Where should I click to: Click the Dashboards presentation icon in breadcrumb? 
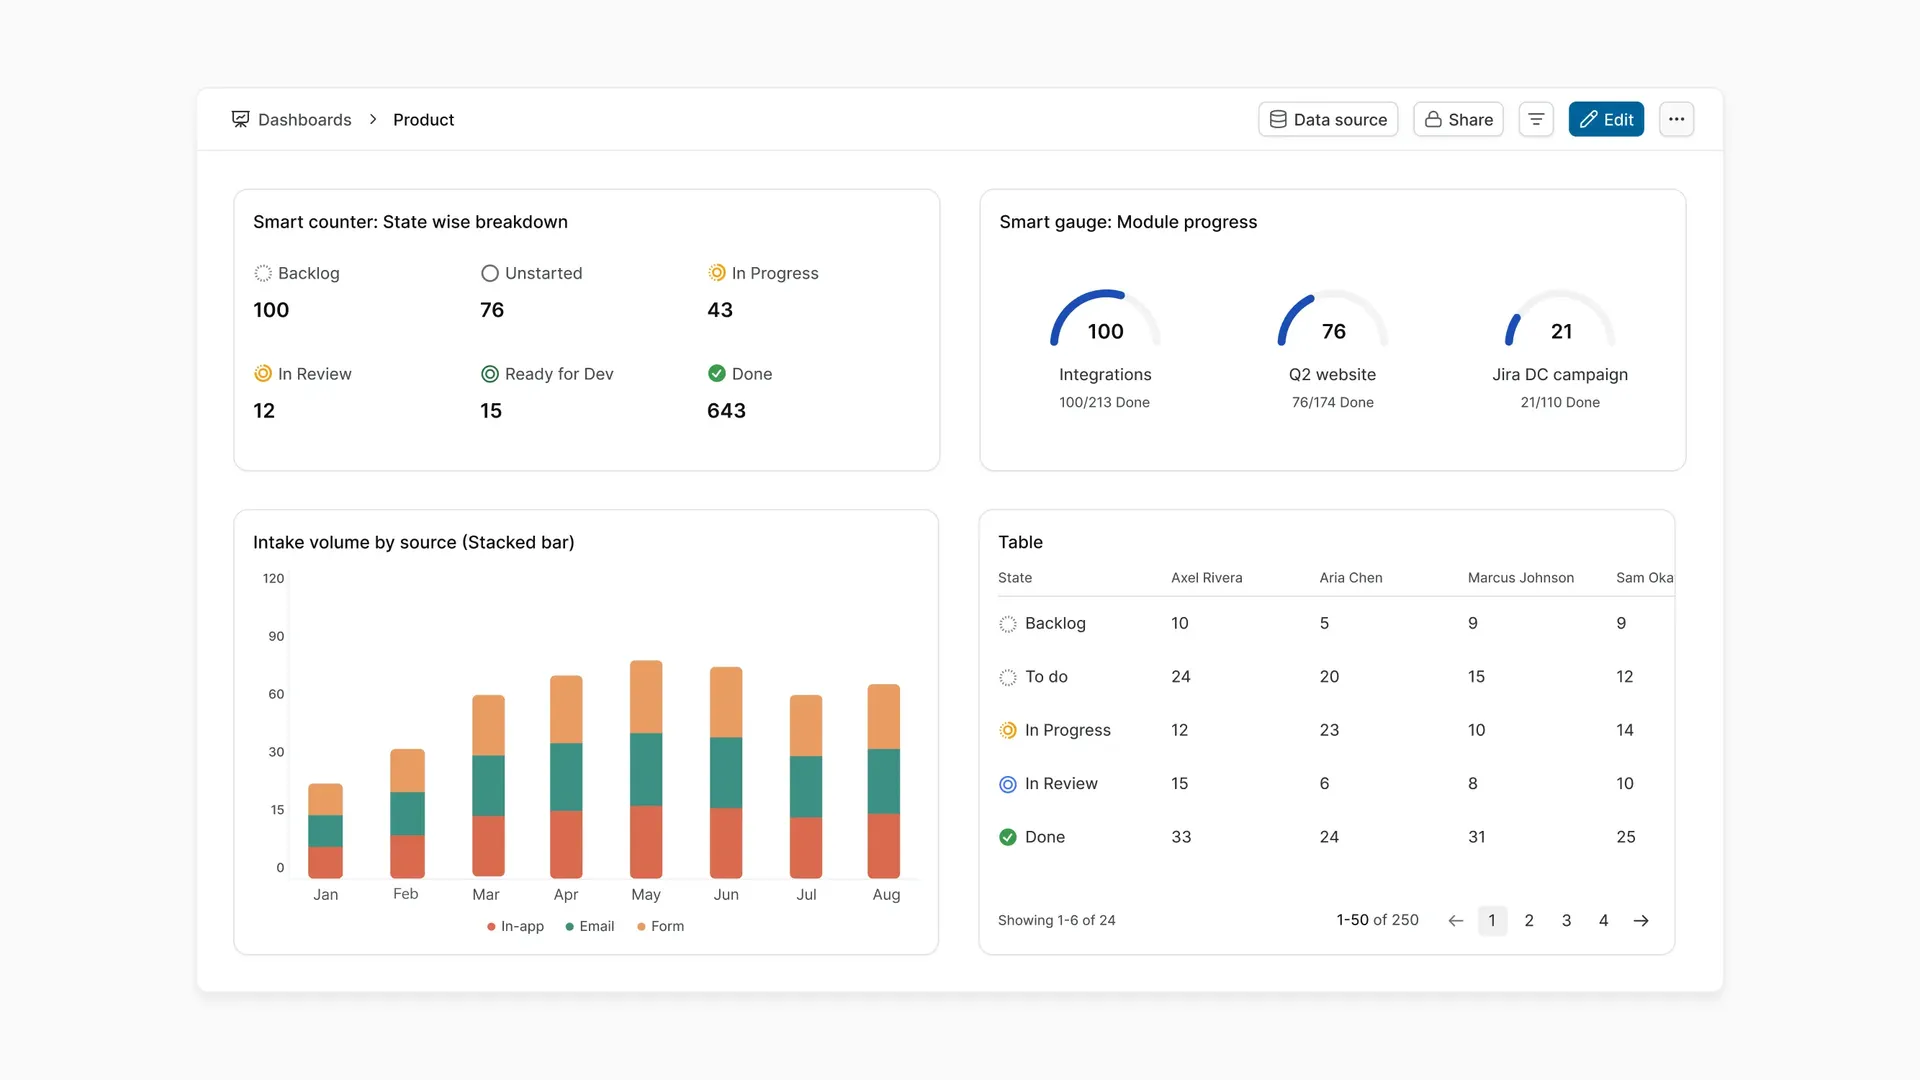click(240, 119)
